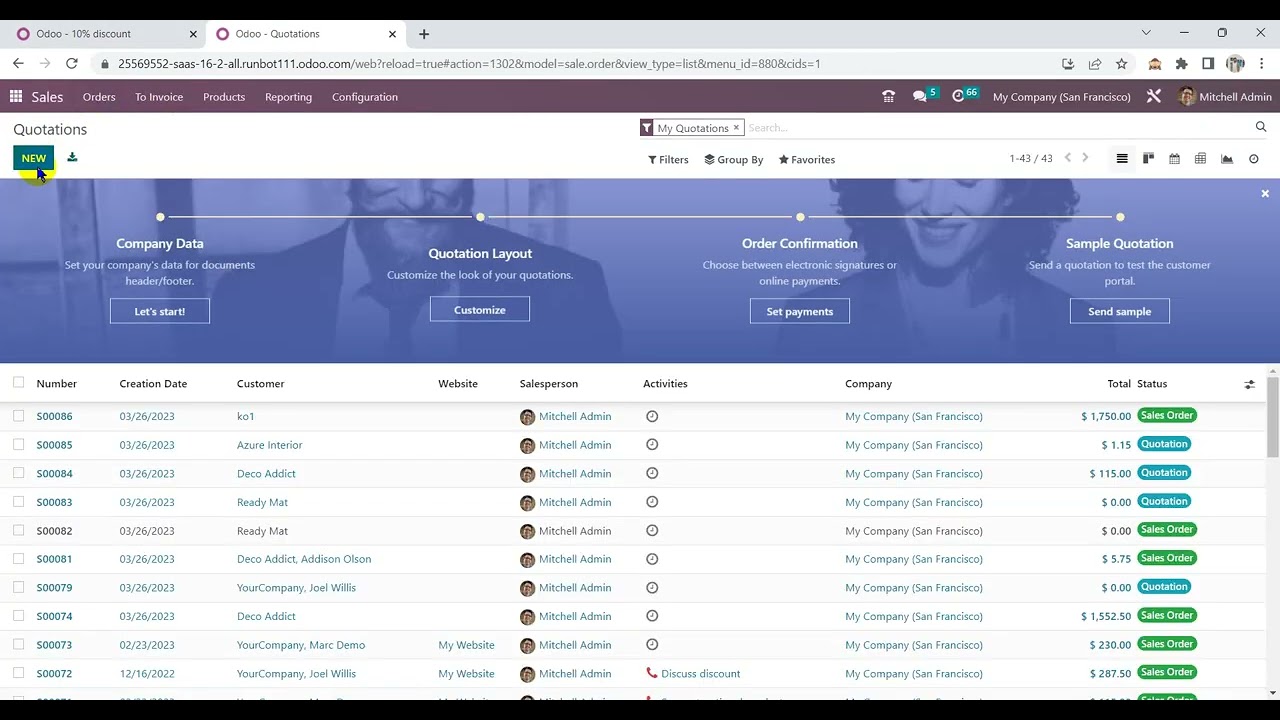Click the Let's start! button
1280x720 pixels.
coord(160,311)
